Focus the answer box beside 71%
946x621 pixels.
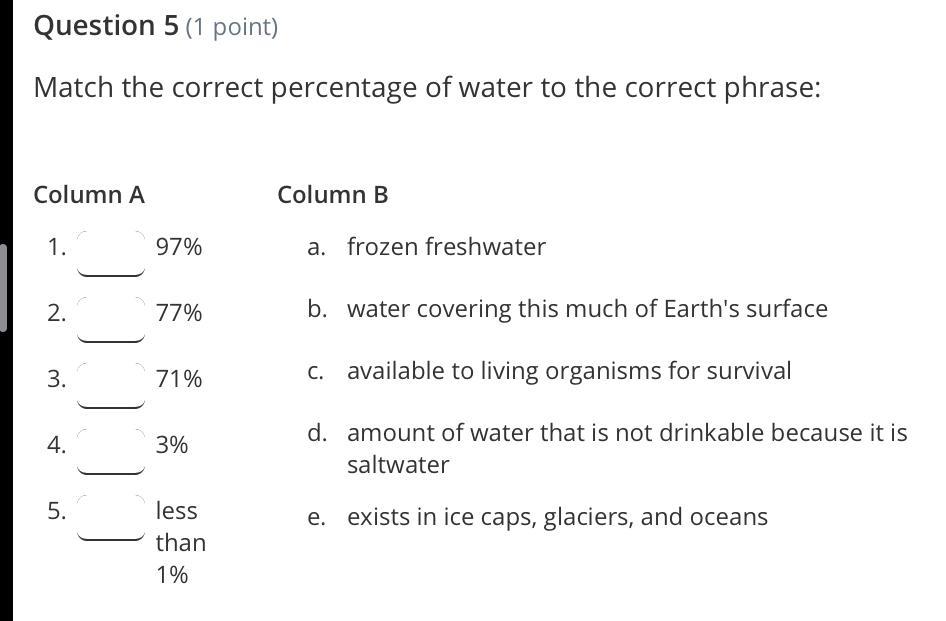tap(111, 384)
